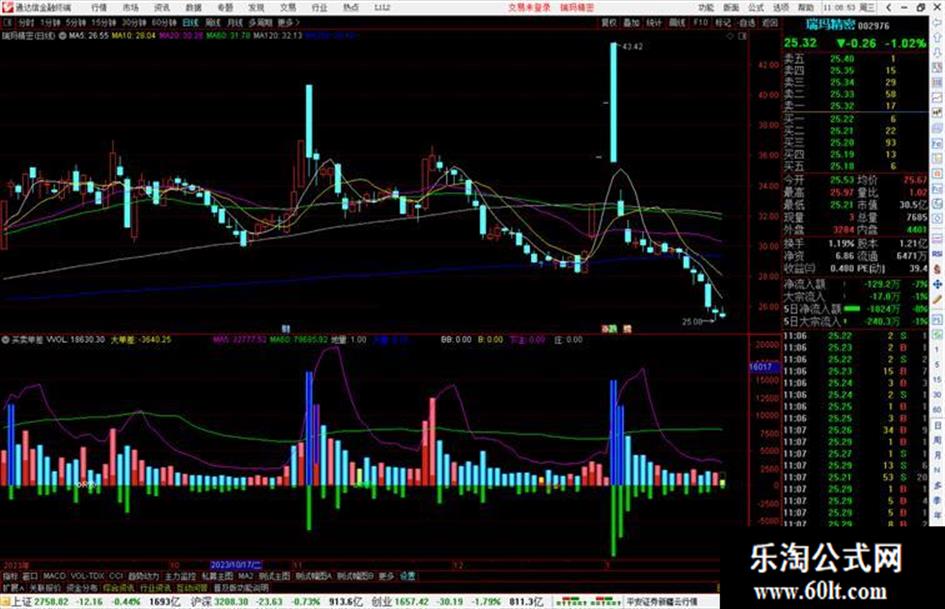Click the 沪深 index value in status bar
The width and height of the screenshot is (945, 609).
point(230,602)
